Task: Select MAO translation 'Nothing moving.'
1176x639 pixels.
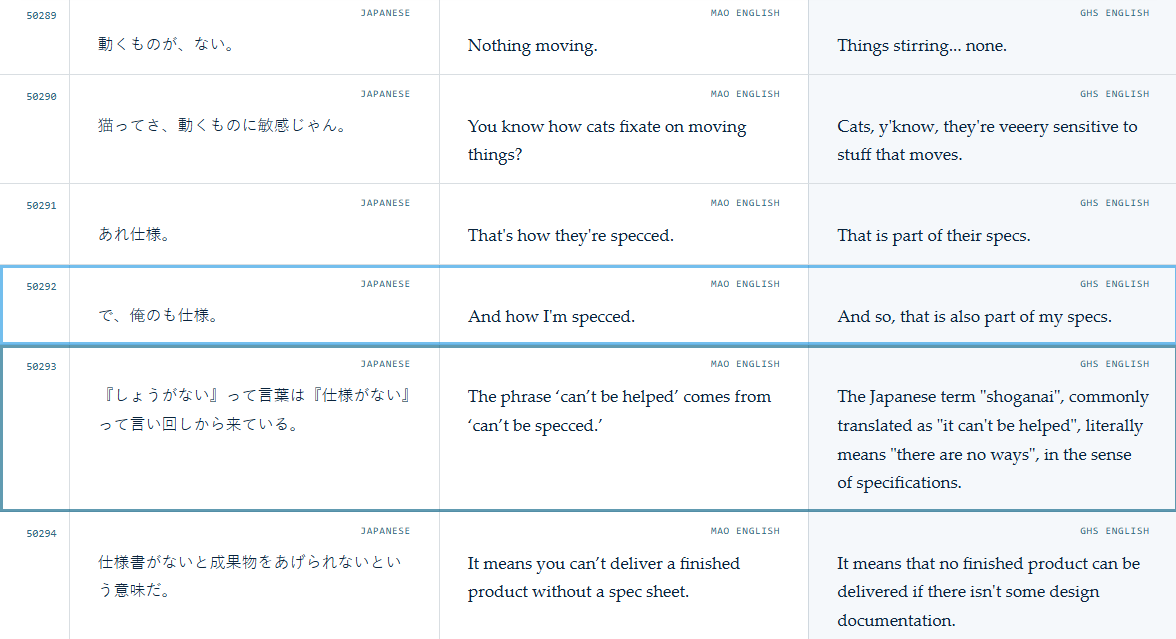Action: point(532,46)
